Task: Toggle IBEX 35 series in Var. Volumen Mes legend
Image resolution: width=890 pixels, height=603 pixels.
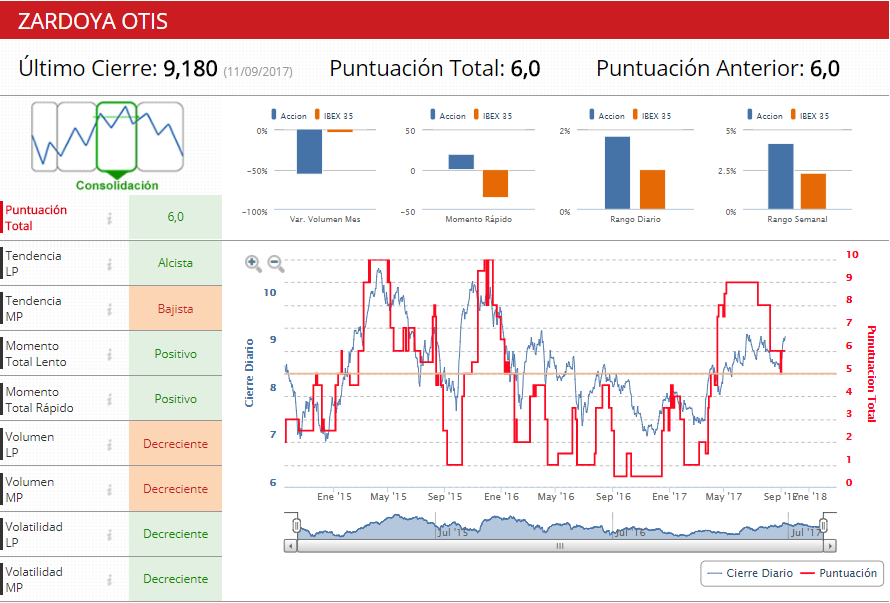Action: pyautogui.click(x=334, y=115)
